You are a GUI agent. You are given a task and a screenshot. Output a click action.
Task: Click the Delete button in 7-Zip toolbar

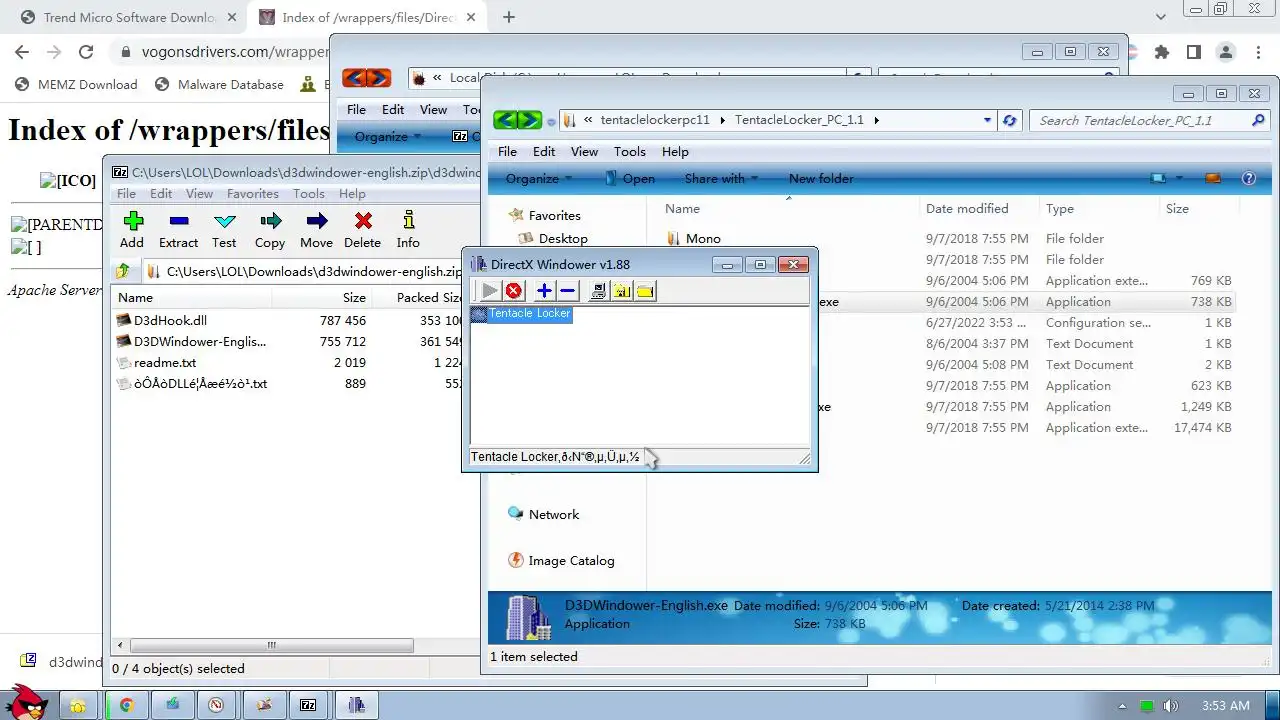pyautogui.click(x=362, y=230)
